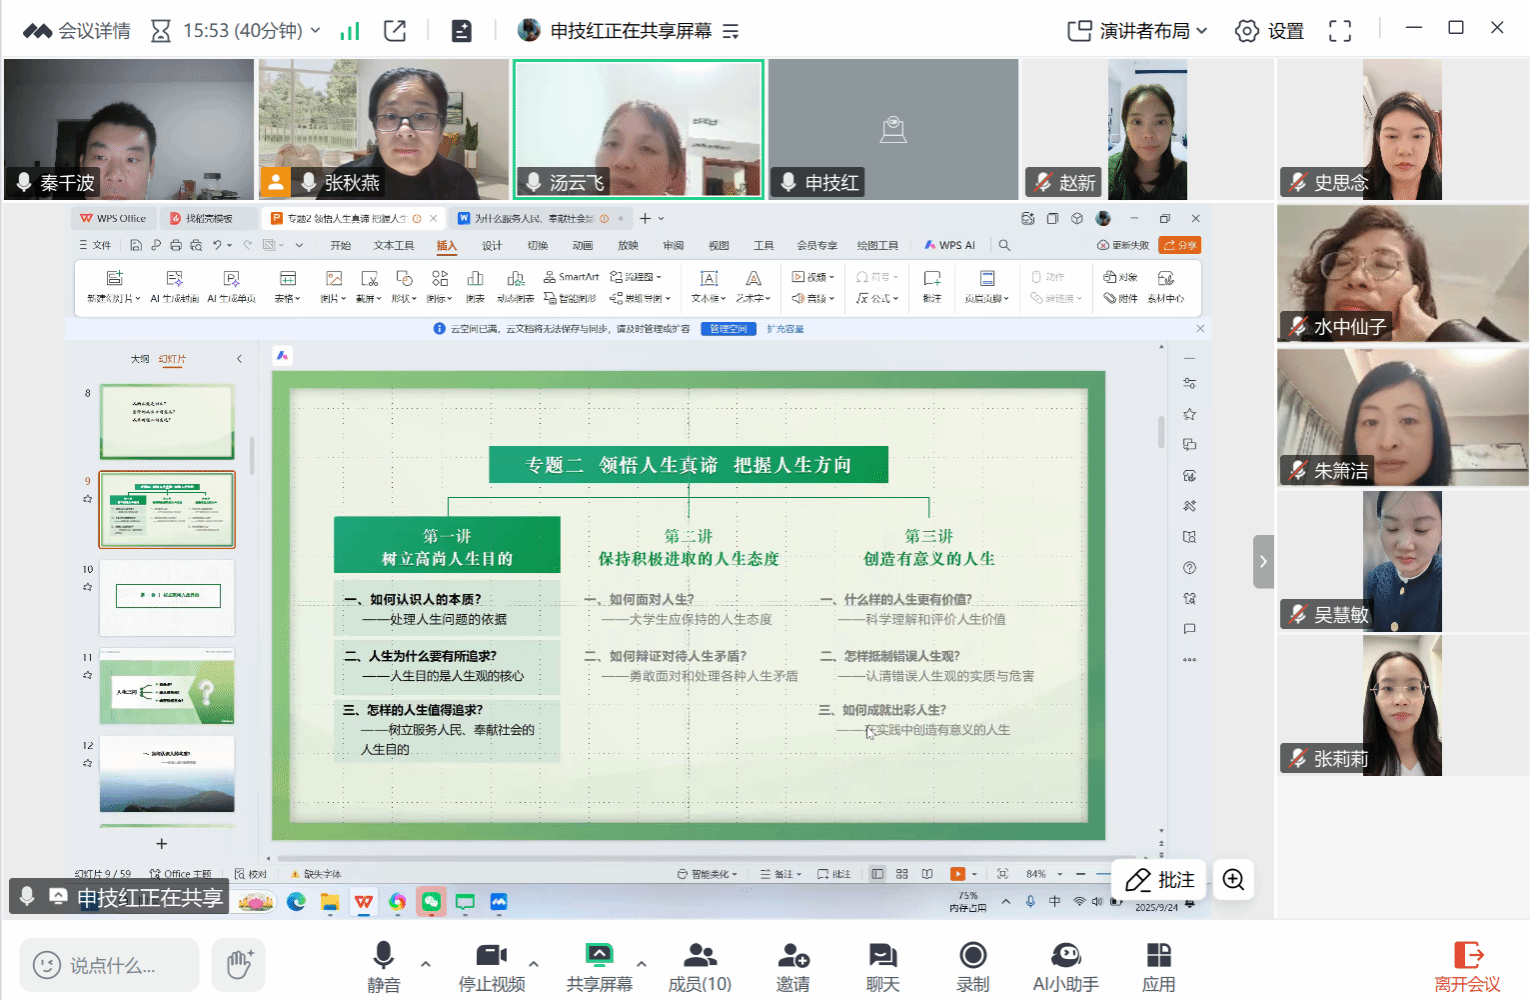Click the 批注 annotate button
This screenshot has height=1000, width=1530.
[1160, 880]
